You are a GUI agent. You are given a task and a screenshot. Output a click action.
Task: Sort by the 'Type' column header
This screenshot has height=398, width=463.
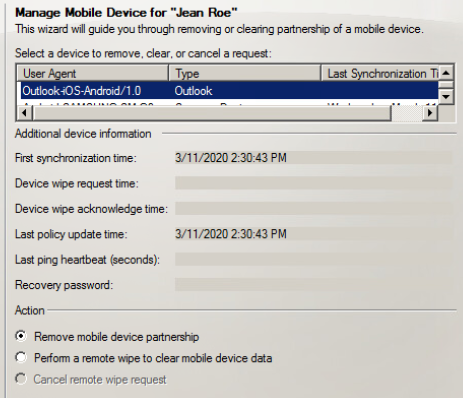[244, 73]
